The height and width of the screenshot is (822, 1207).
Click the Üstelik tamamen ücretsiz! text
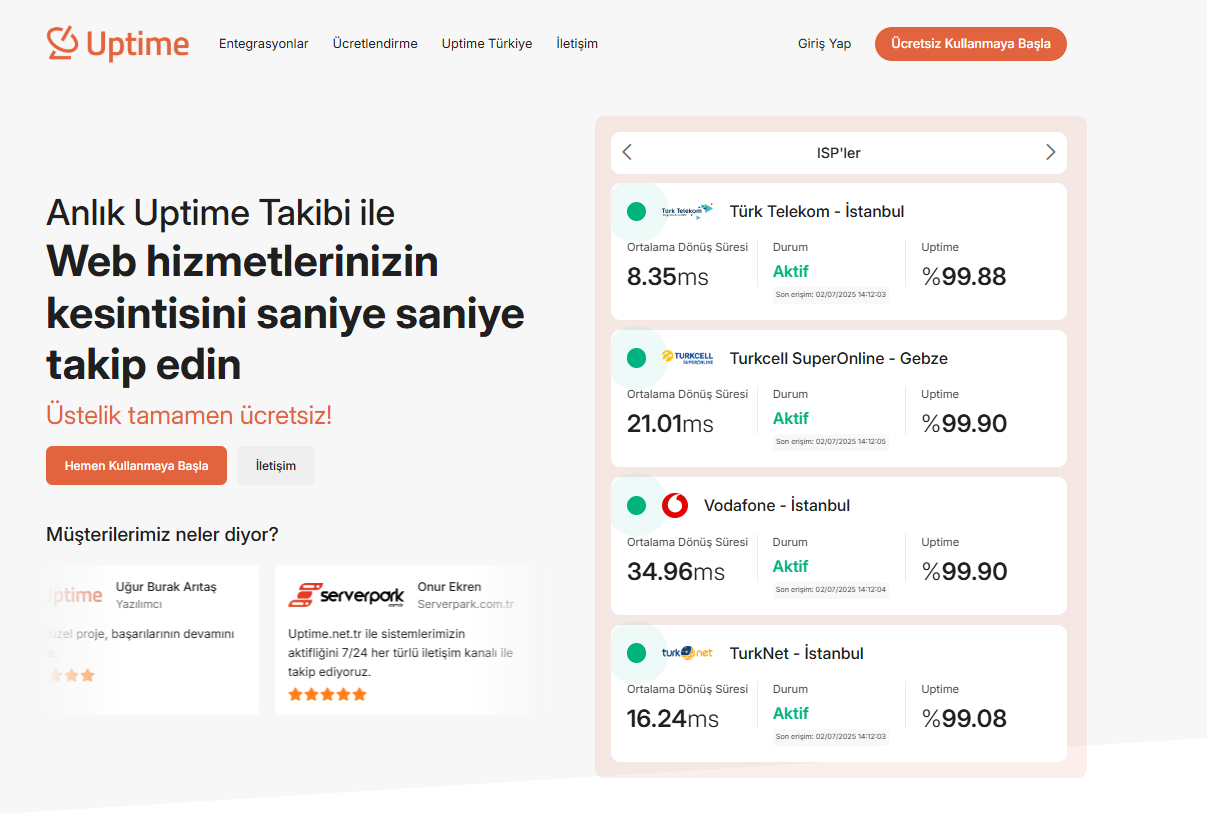[x=189, y=415]
